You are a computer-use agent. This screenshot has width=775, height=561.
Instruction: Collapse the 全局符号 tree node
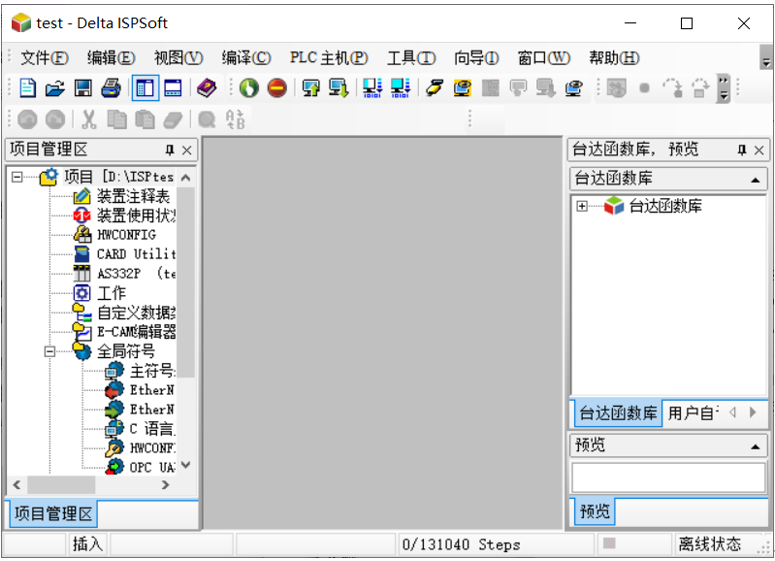point(49,351)
